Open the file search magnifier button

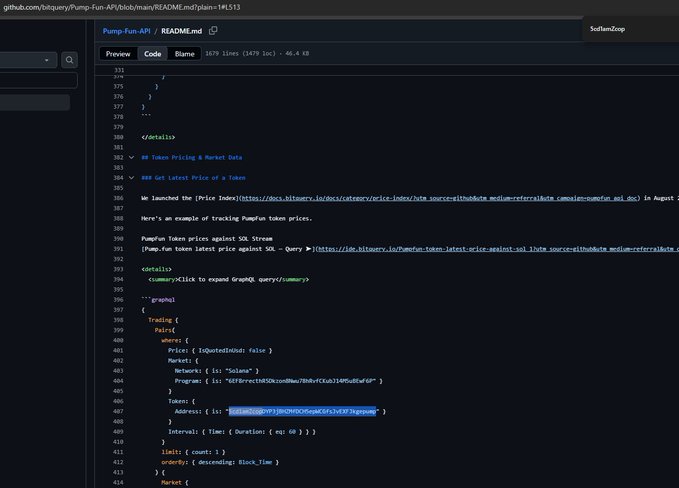click(69, 60)
